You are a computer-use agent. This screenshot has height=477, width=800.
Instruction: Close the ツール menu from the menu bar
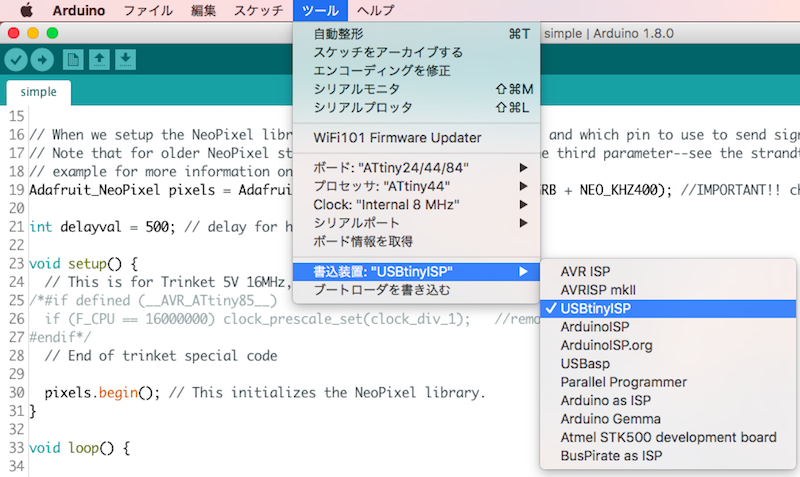(x=320, y=10)
